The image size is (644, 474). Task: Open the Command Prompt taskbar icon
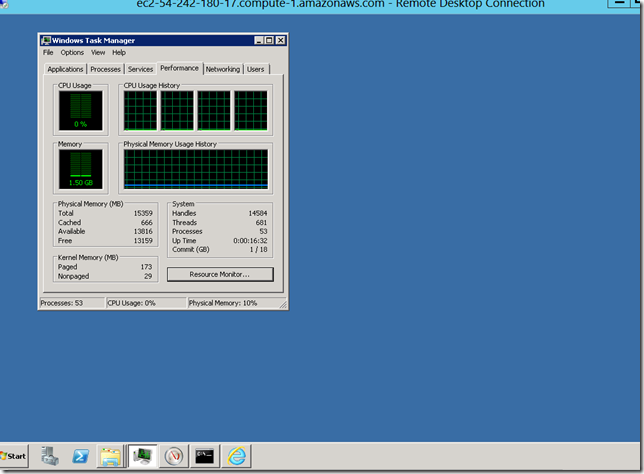tap(204, 457)
